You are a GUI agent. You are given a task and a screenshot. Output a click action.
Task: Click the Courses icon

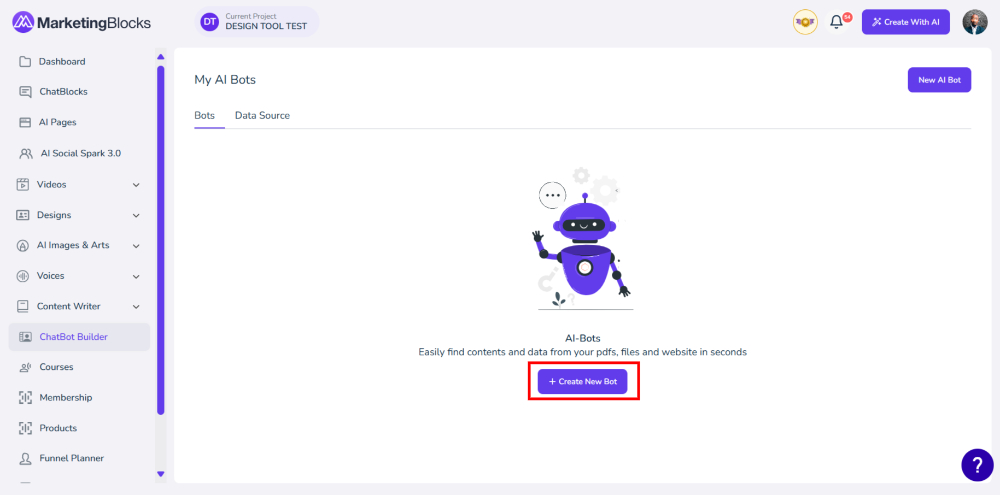click(26, 367)
